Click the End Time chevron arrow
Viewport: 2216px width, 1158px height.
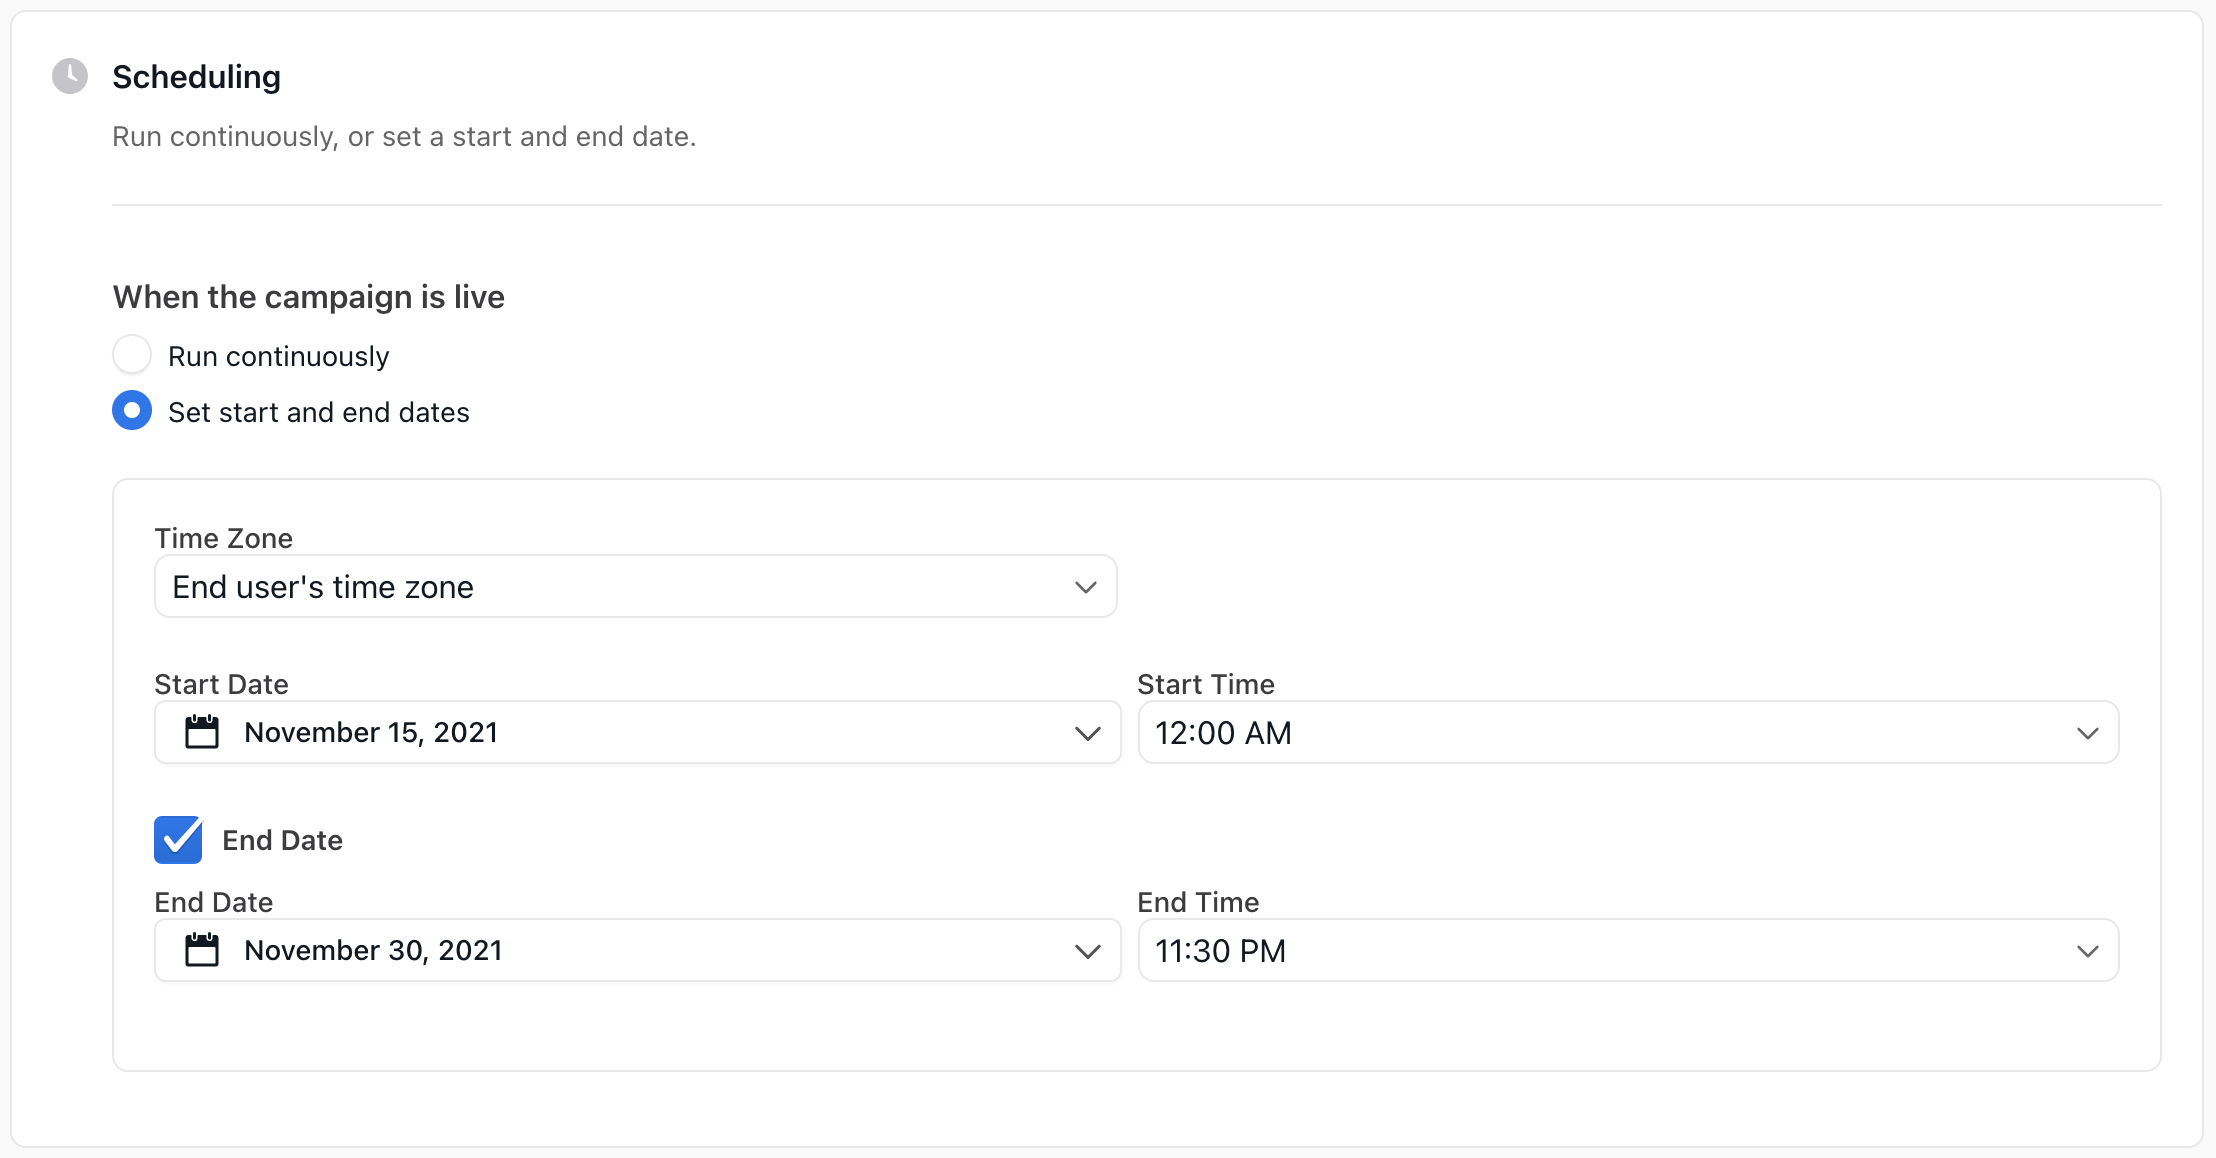pos(2088,951)
